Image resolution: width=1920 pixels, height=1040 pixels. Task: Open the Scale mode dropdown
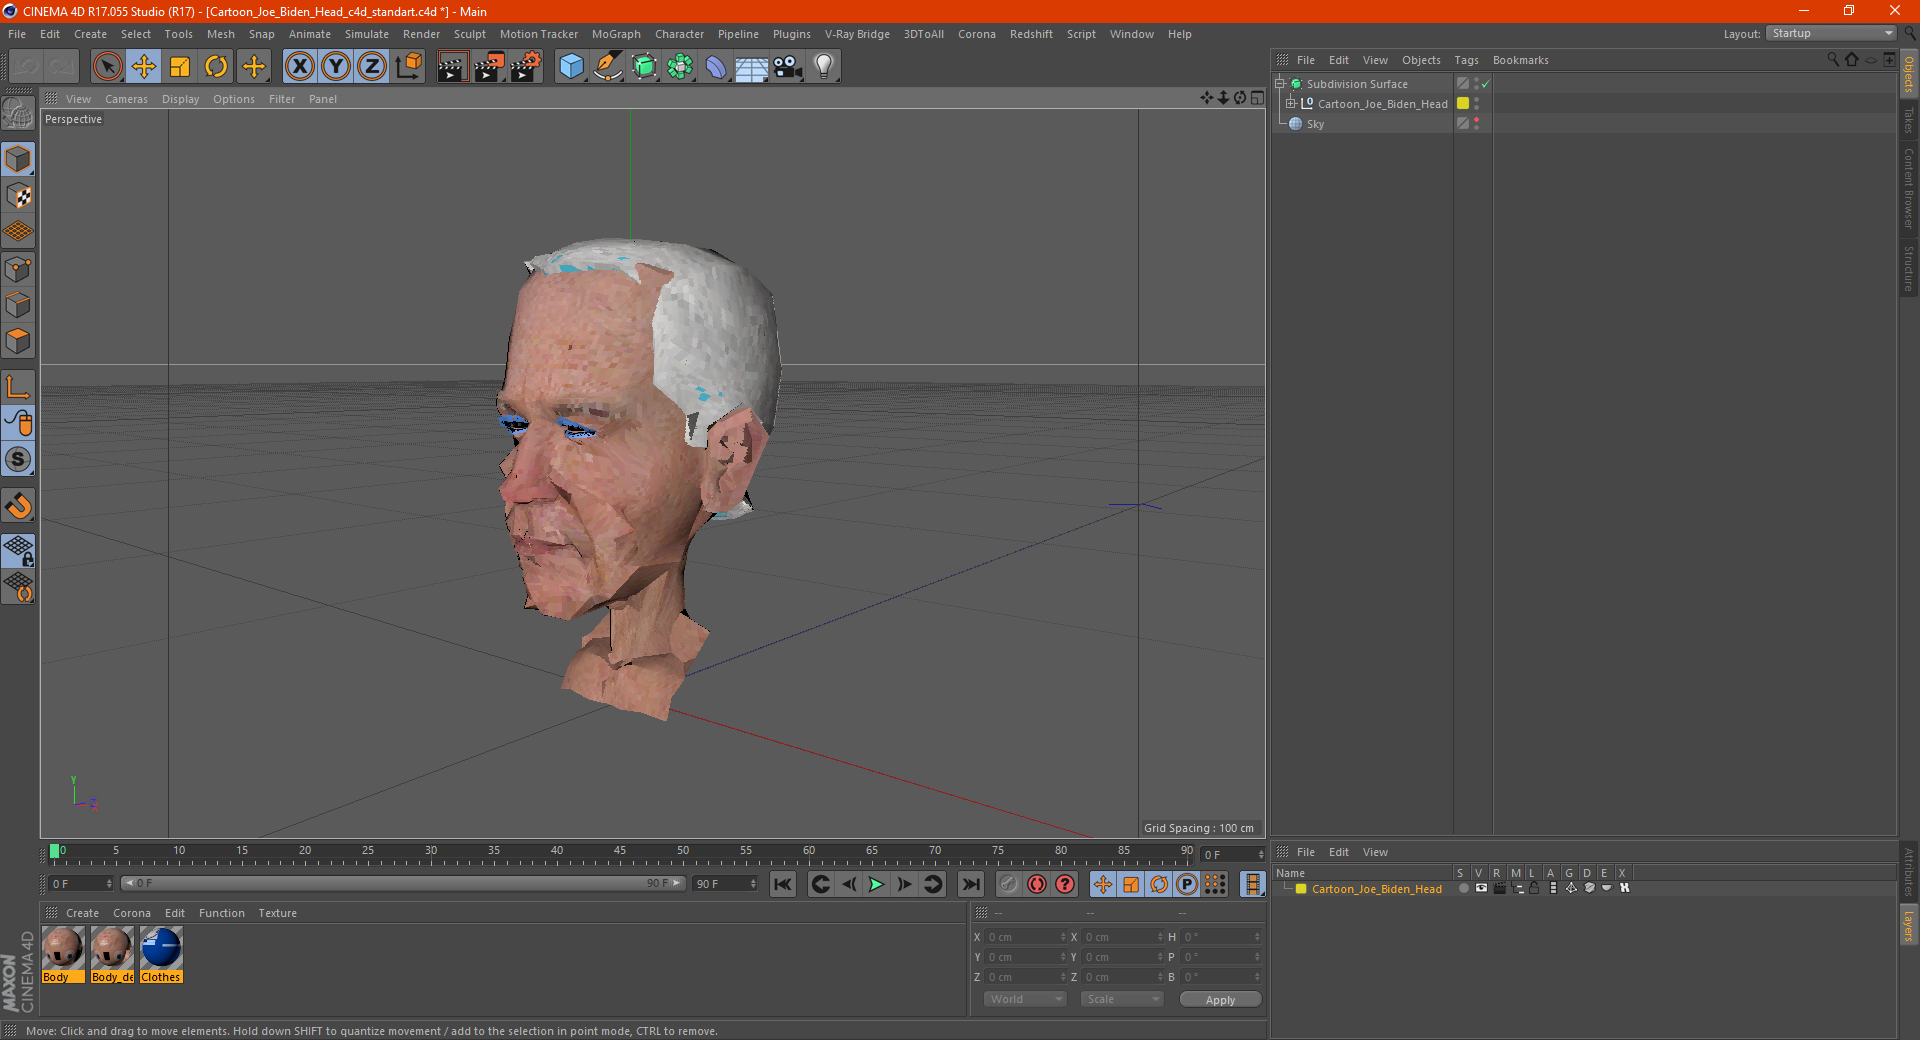pos(1122,999)
